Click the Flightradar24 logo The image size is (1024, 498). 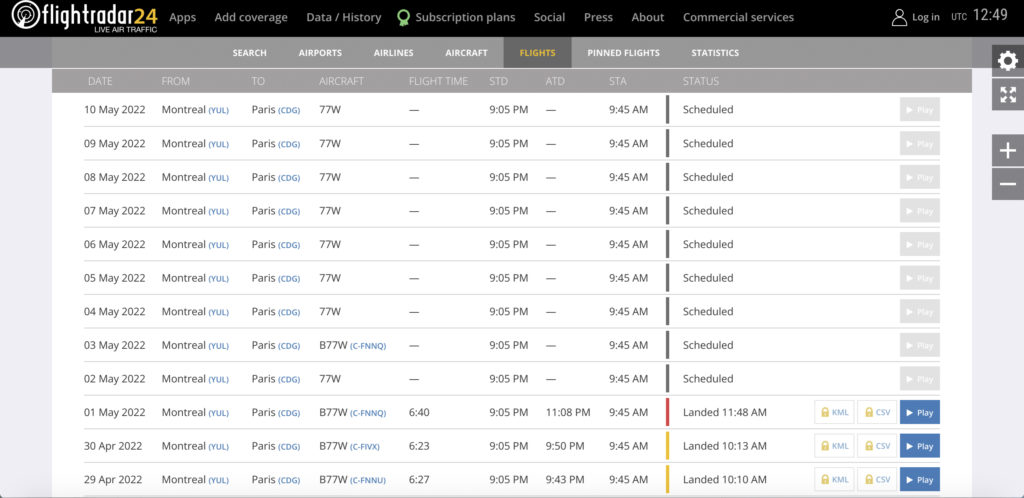point(84,17)
